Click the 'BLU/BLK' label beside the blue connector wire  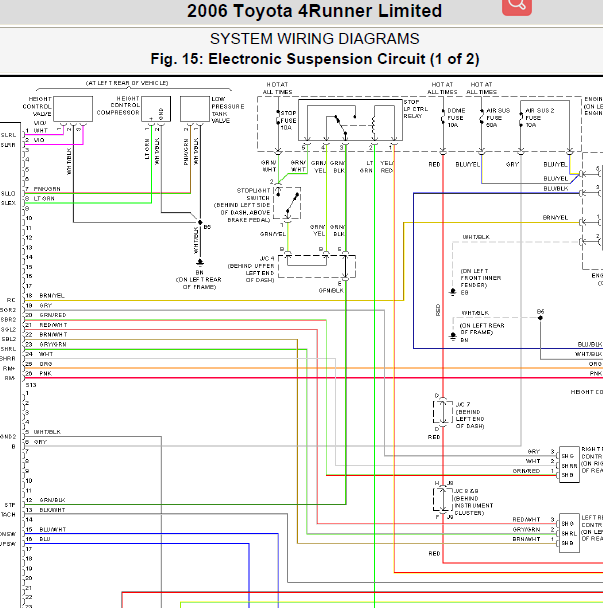click(556, 188)
